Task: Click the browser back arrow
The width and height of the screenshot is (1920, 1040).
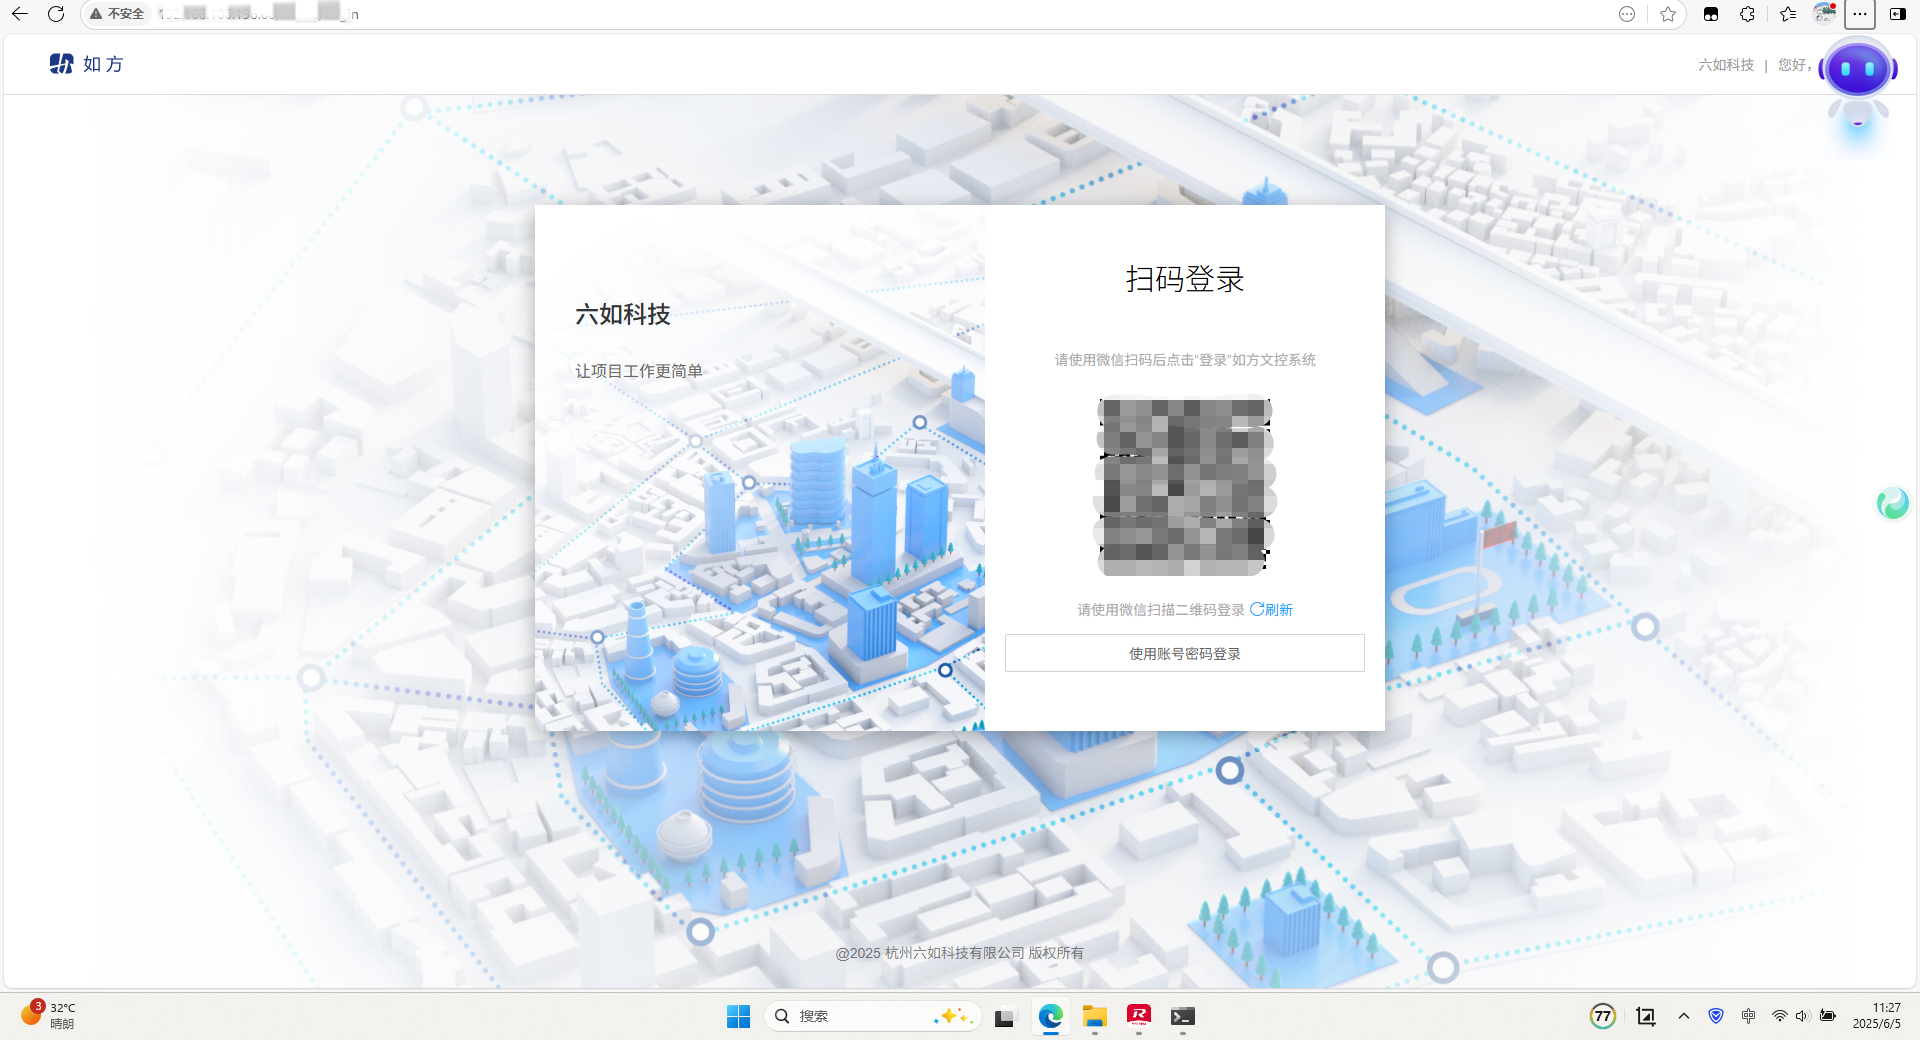Action: click(19, 14)
